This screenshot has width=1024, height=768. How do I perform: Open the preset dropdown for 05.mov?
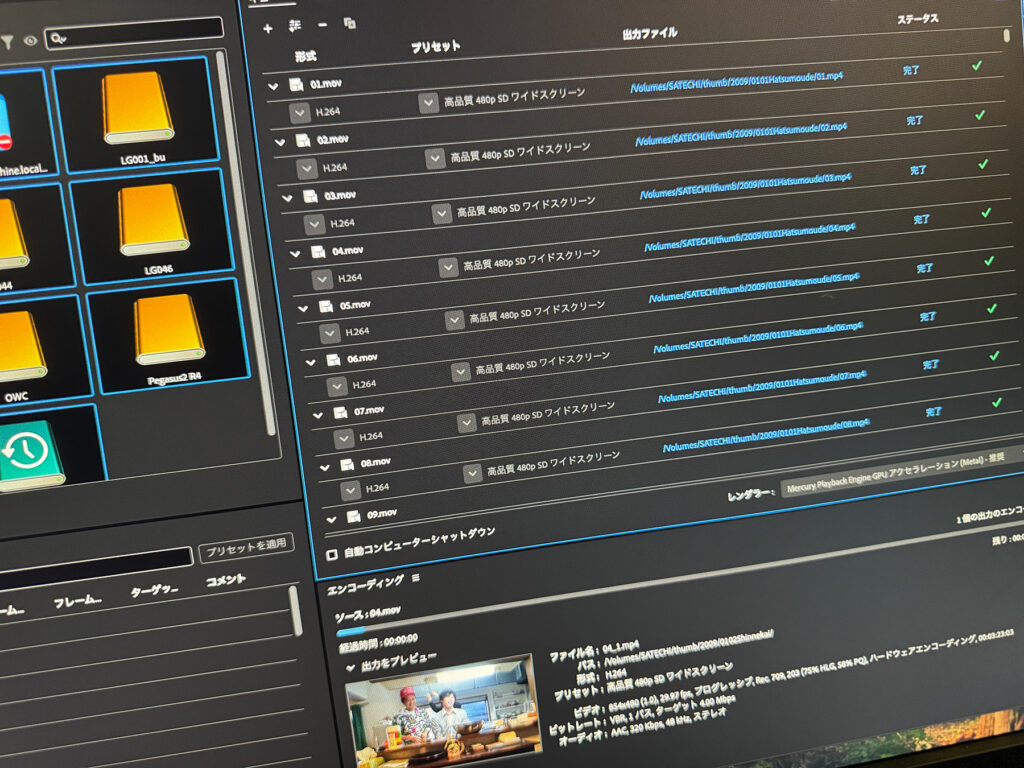pos(453,319)
